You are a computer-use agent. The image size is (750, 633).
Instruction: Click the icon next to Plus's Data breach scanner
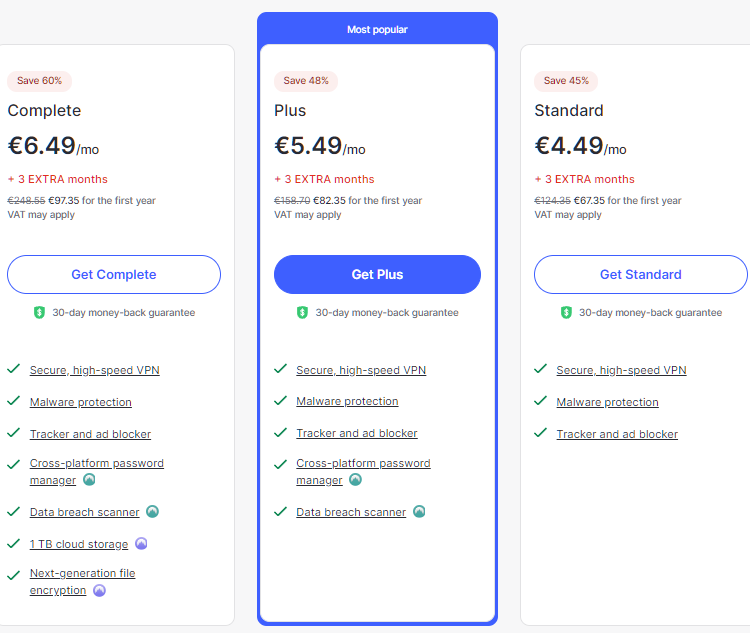419,511
